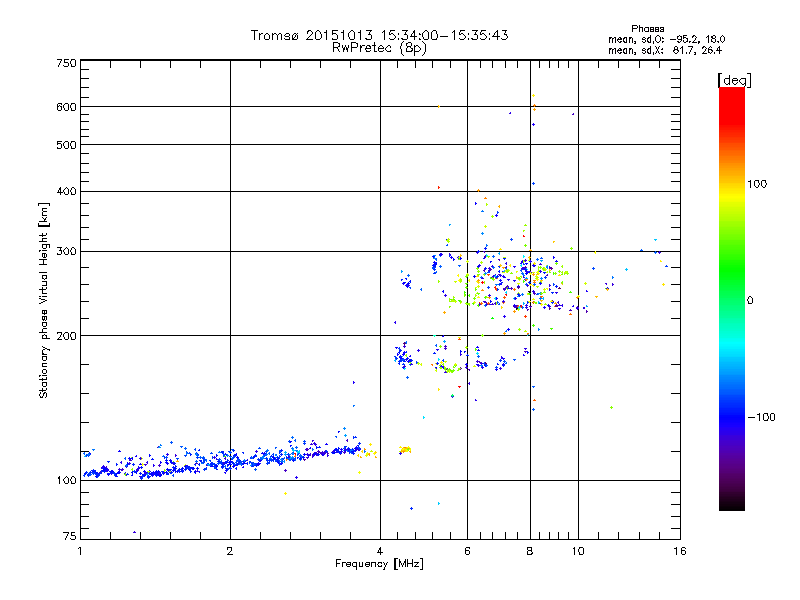Viewport: 800px width, 600px height.
Task: Click the colorbar tick label "0"
Action: pyautogui.click(x=750, y=301)
